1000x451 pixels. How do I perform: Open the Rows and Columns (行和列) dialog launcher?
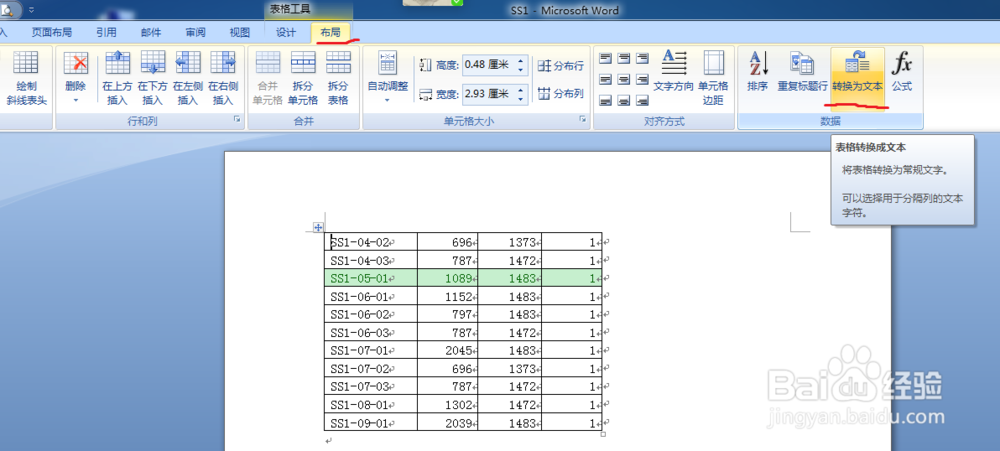click(237, 119)
